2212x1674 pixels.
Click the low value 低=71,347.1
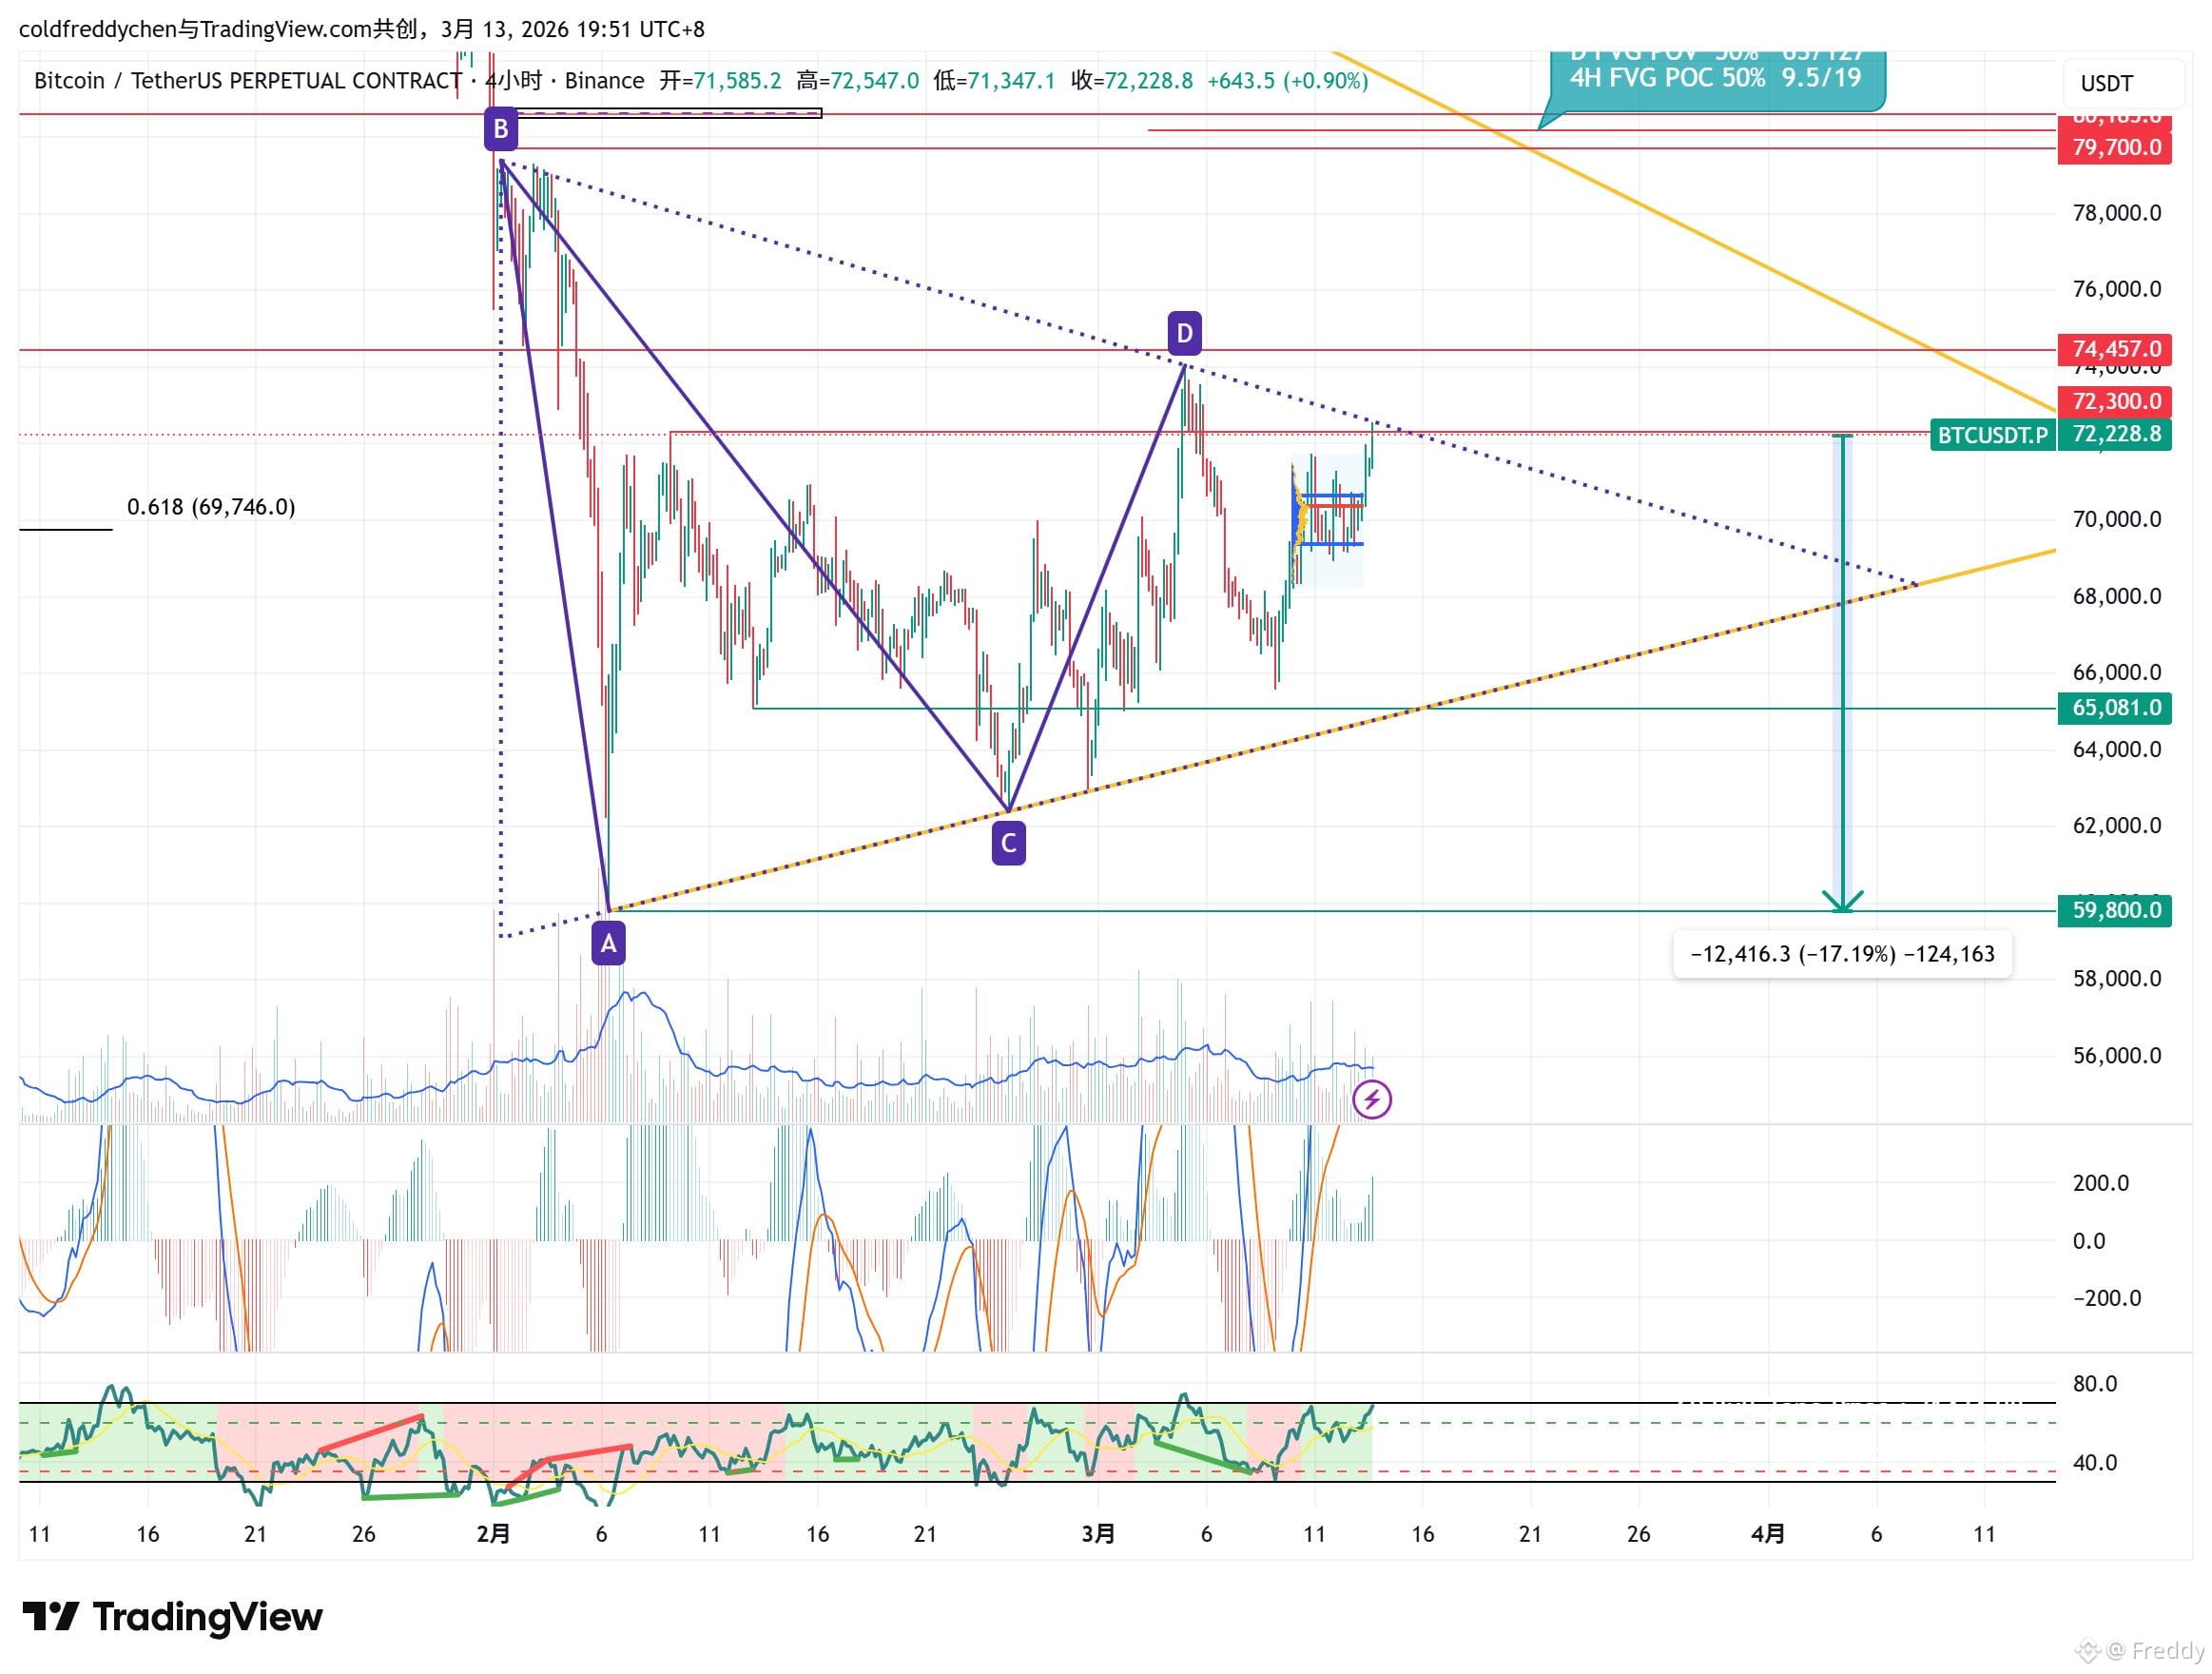point(994,81)
